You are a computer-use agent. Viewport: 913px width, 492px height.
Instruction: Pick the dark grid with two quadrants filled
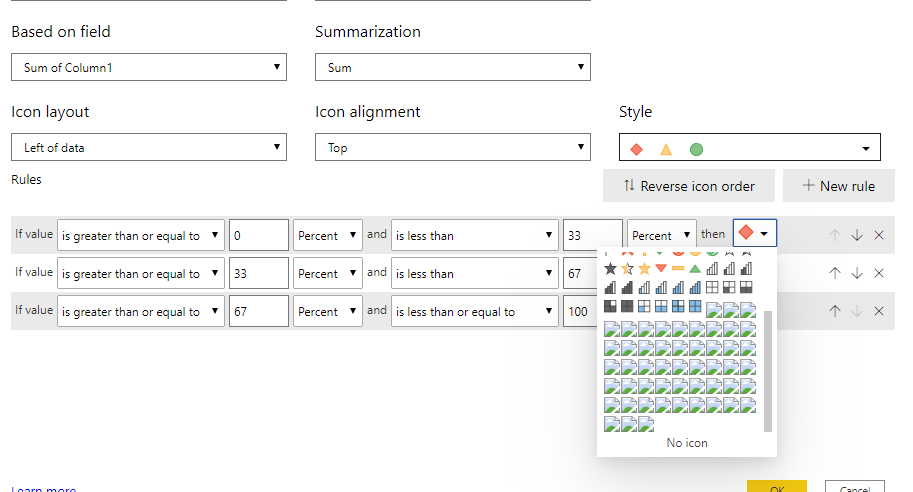coord(746,287)
